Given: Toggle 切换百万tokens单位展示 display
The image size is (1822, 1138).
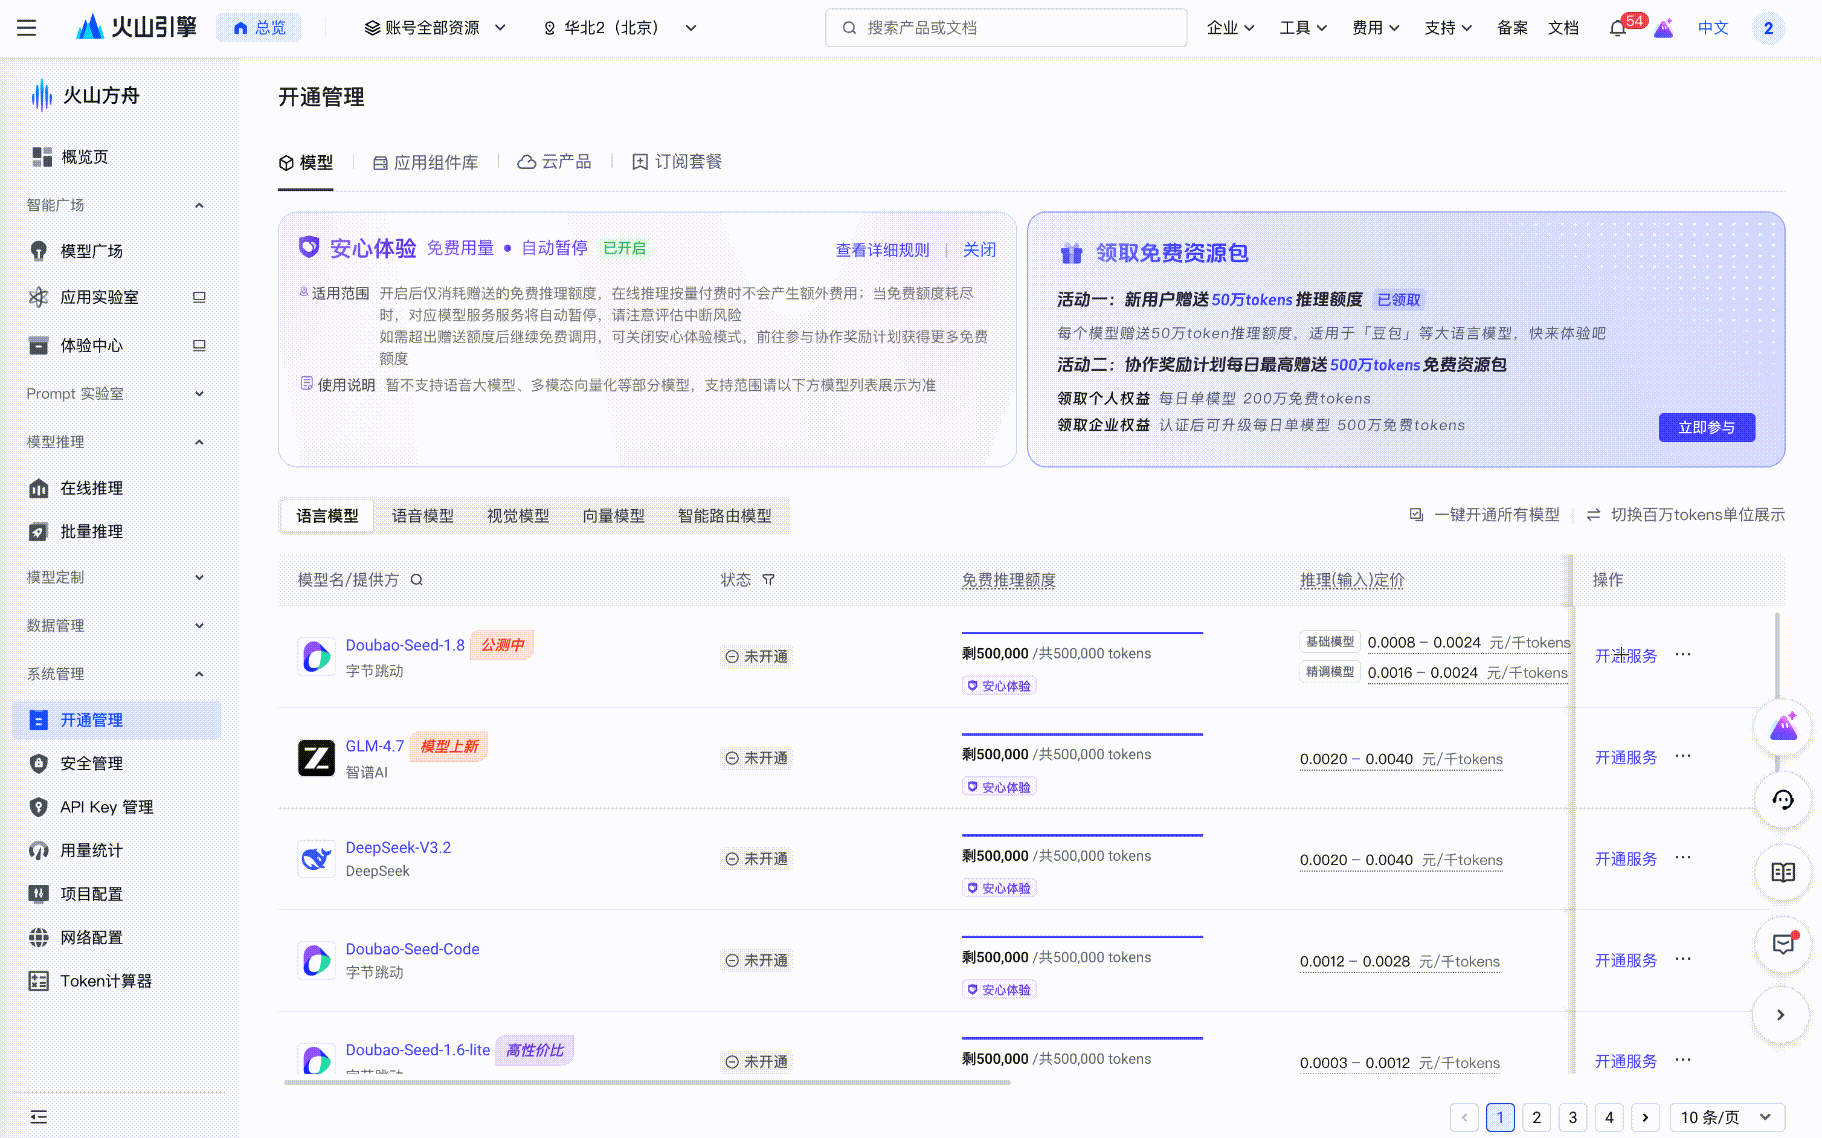Looking at the screenshot, I should pos(1686,515).
